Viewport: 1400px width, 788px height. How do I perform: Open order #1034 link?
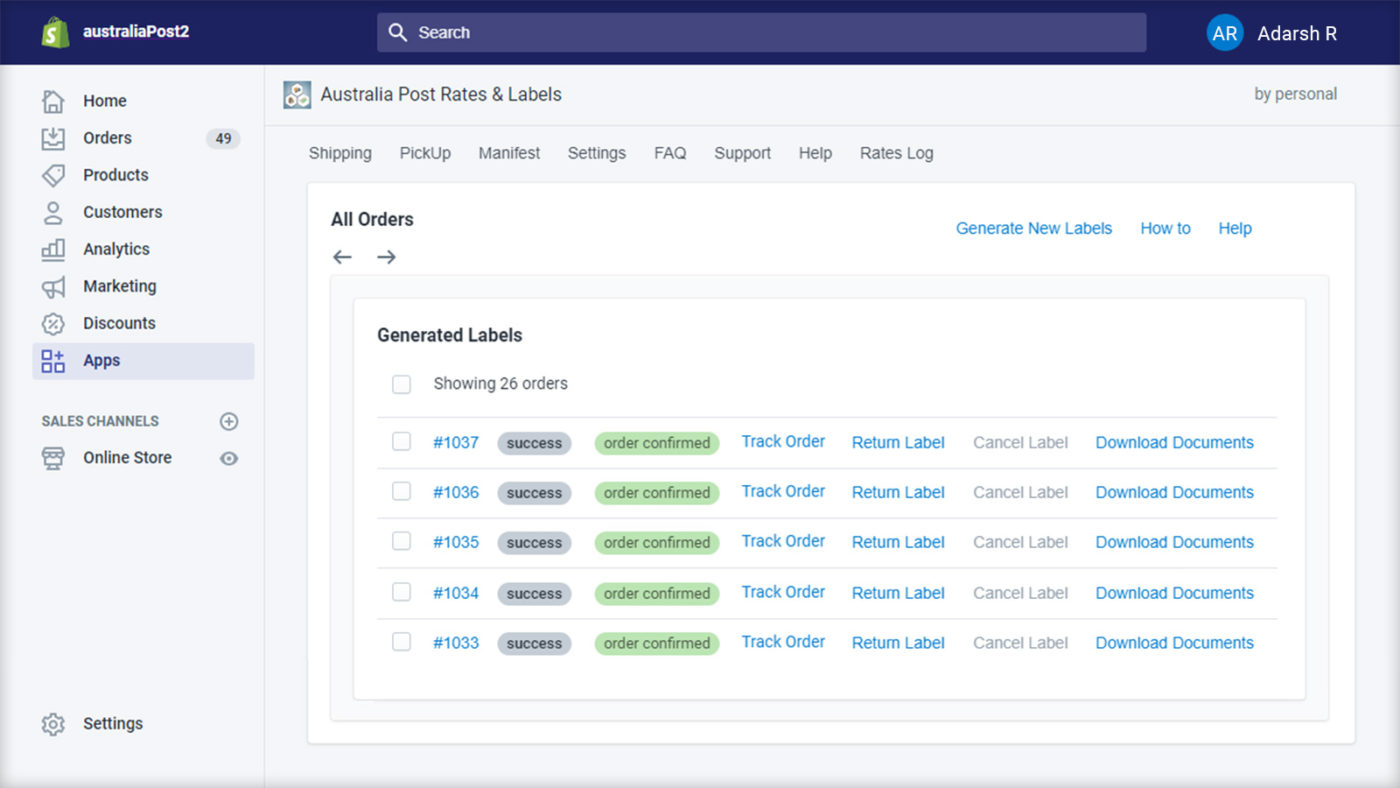click(456, 593)
